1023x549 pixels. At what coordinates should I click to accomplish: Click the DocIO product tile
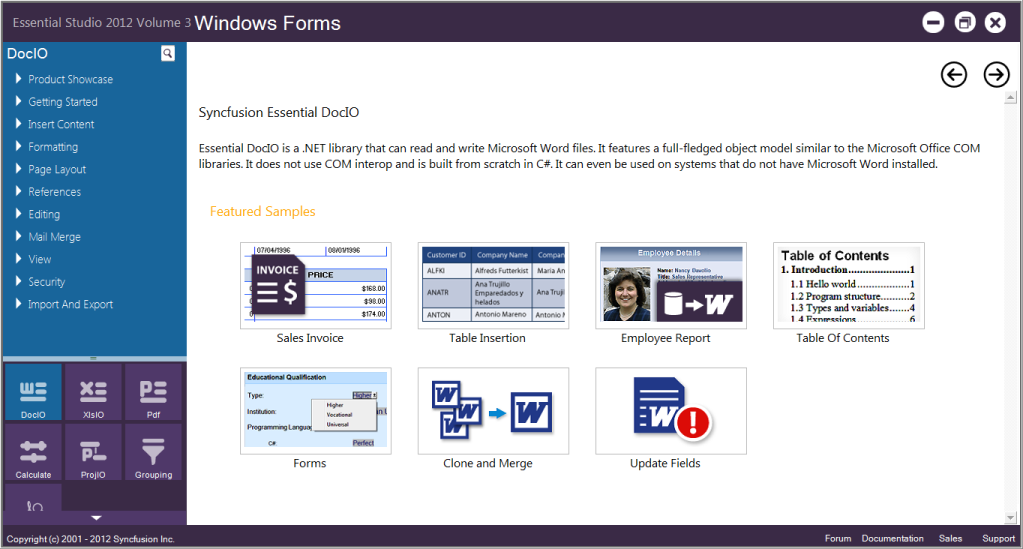[33, 392]
